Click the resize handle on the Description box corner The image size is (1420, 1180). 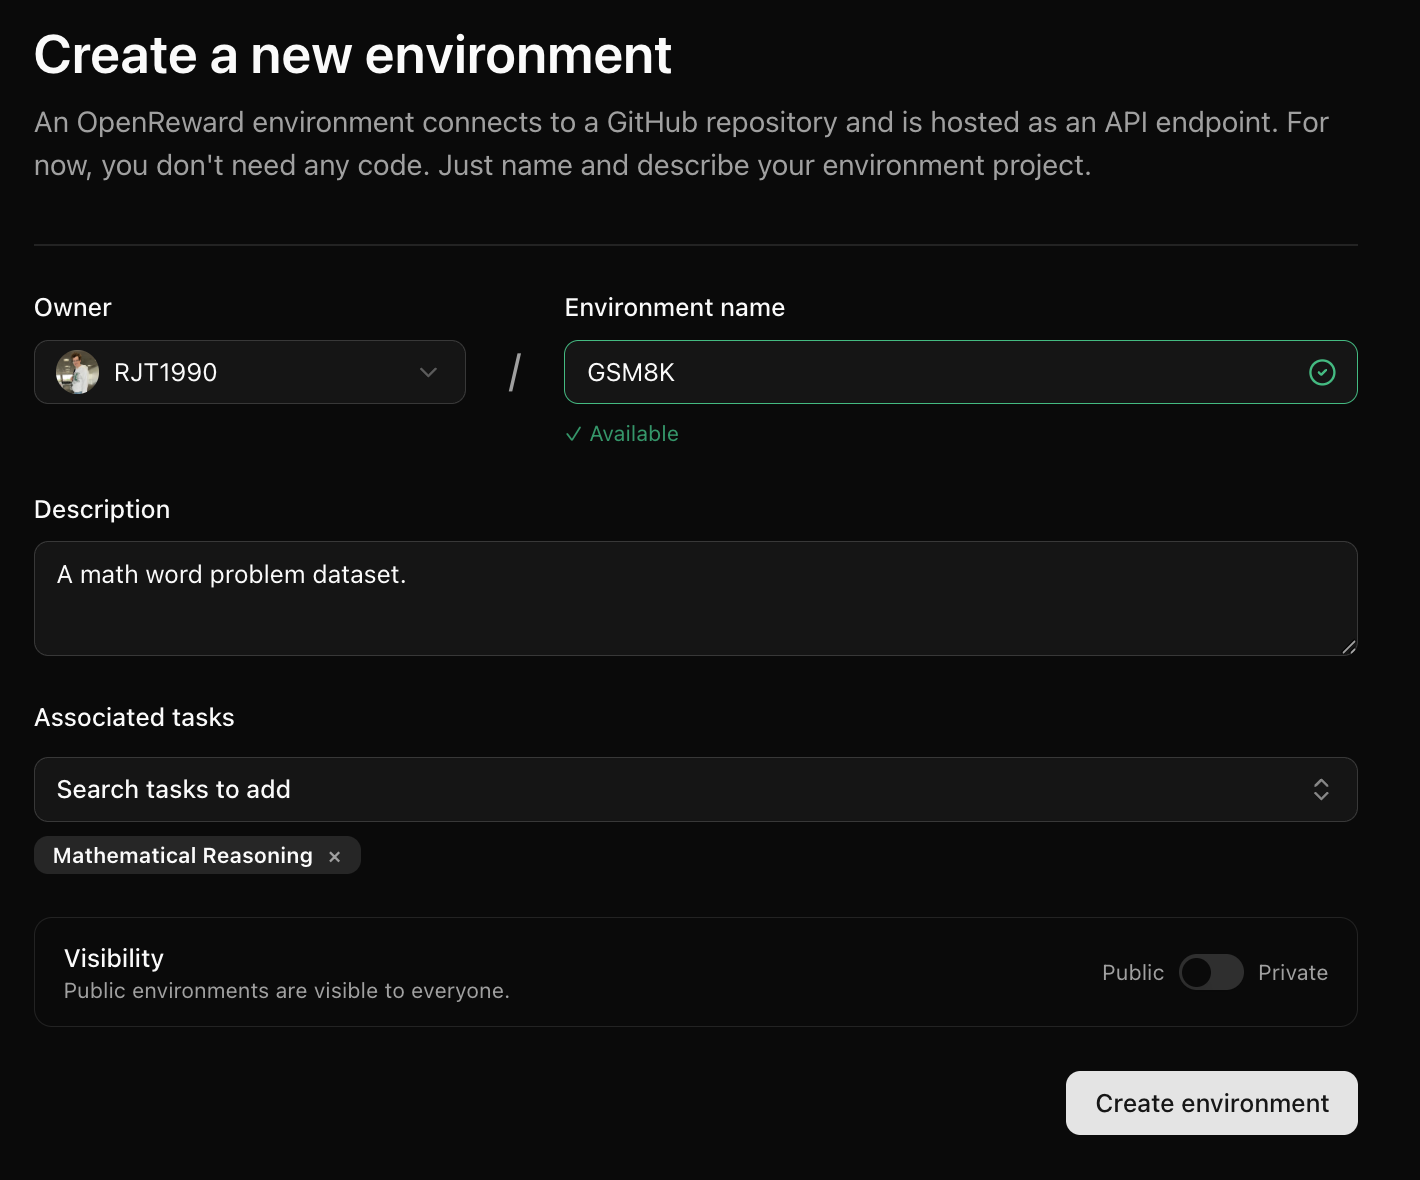coord(1349,649)
